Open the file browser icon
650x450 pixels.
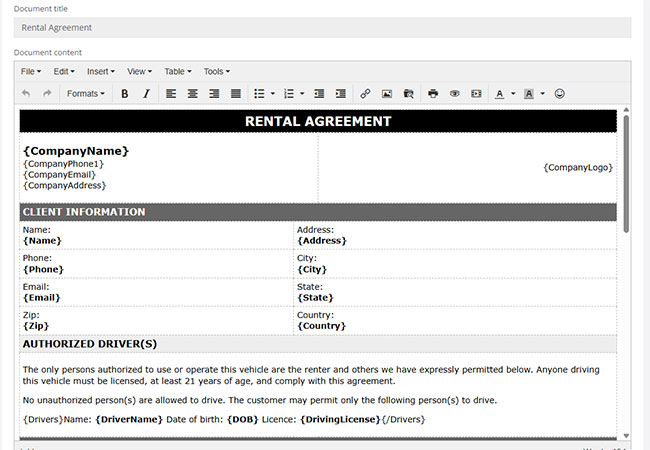click(x=408, y=94)
